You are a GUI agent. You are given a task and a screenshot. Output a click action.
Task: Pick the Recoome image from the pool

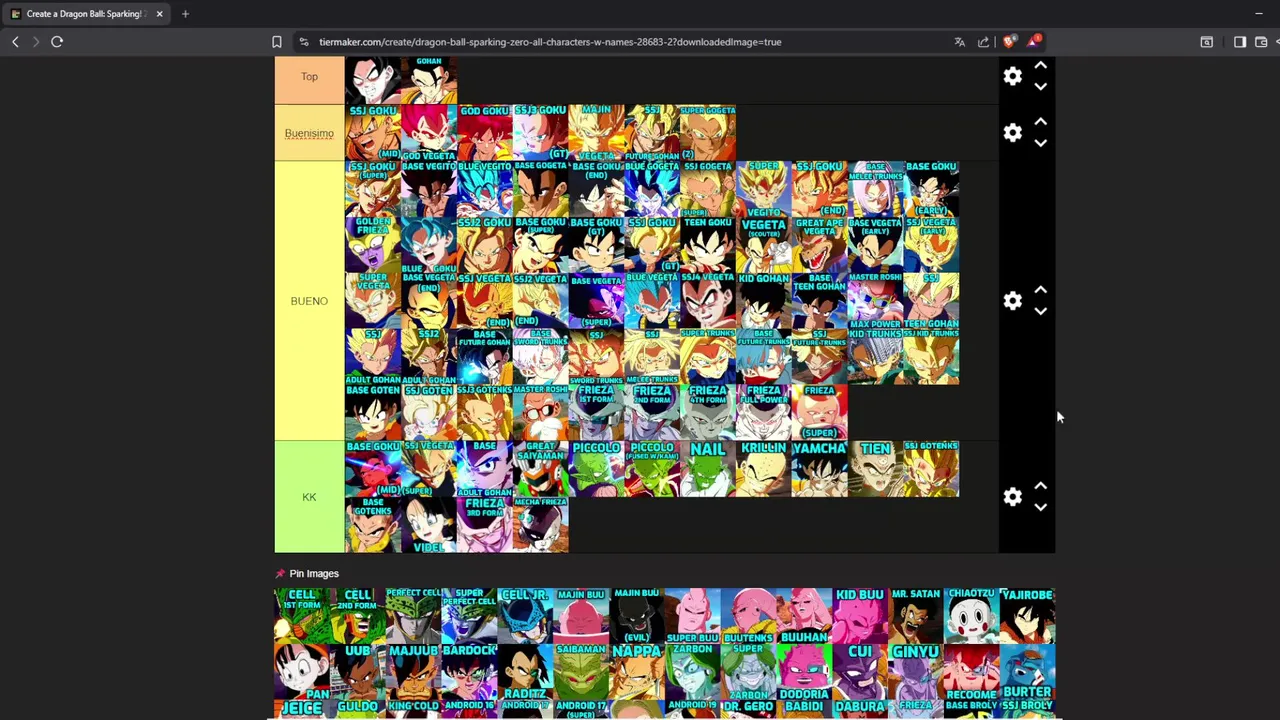click(x=972, y=672)
